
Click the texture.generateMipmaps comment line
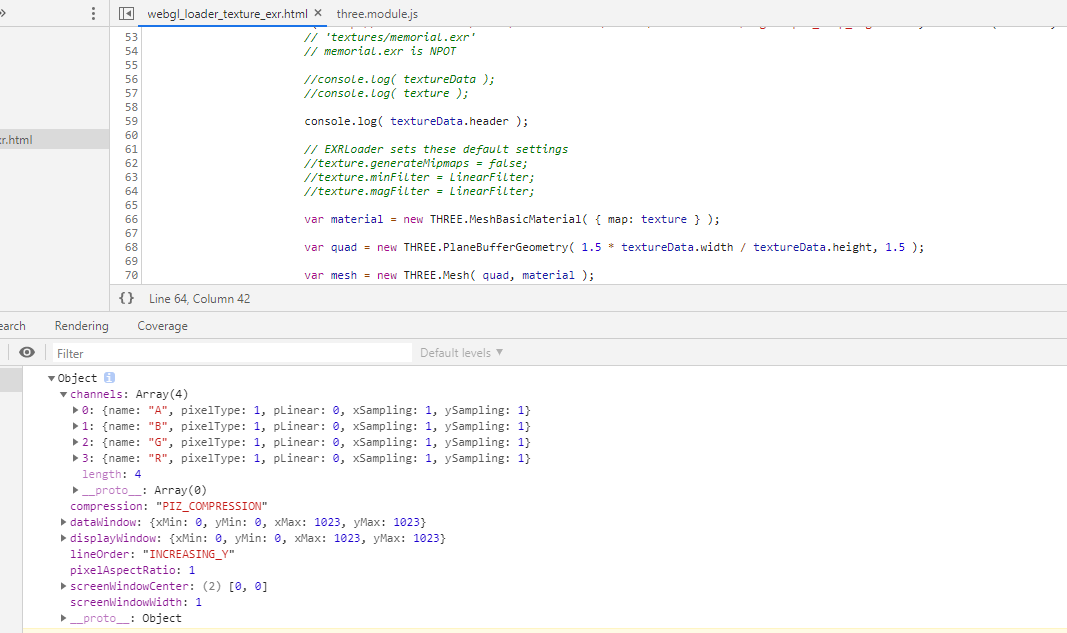coord(416,163)
